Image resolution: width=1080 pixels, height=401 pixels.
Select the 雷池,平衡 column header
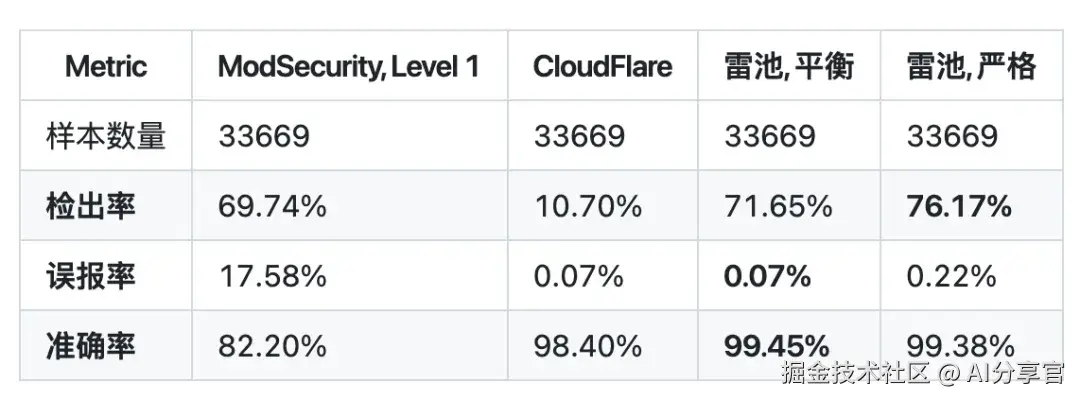point(789,67)
